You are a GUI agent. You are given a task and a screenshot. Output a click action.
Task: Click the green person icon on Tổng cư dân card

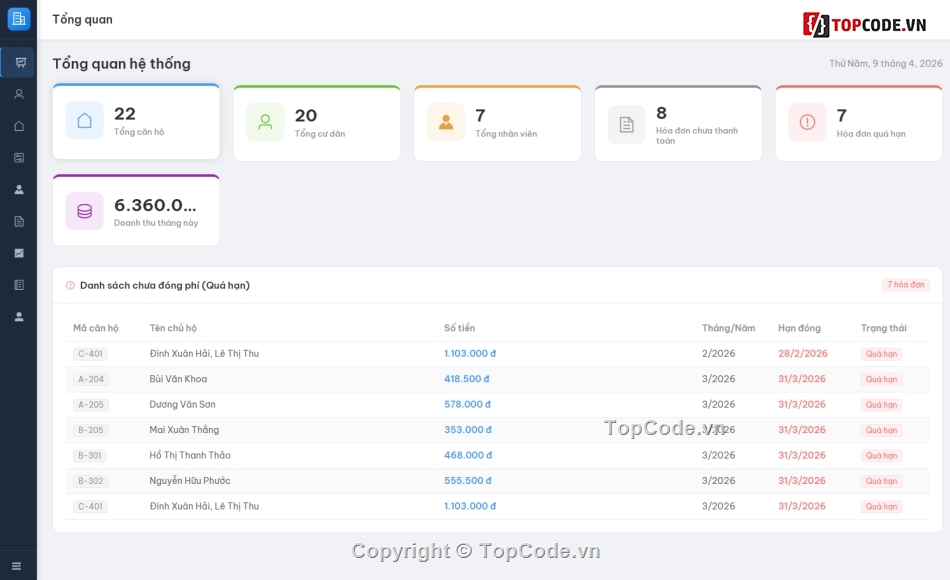[x=265, y=119]
